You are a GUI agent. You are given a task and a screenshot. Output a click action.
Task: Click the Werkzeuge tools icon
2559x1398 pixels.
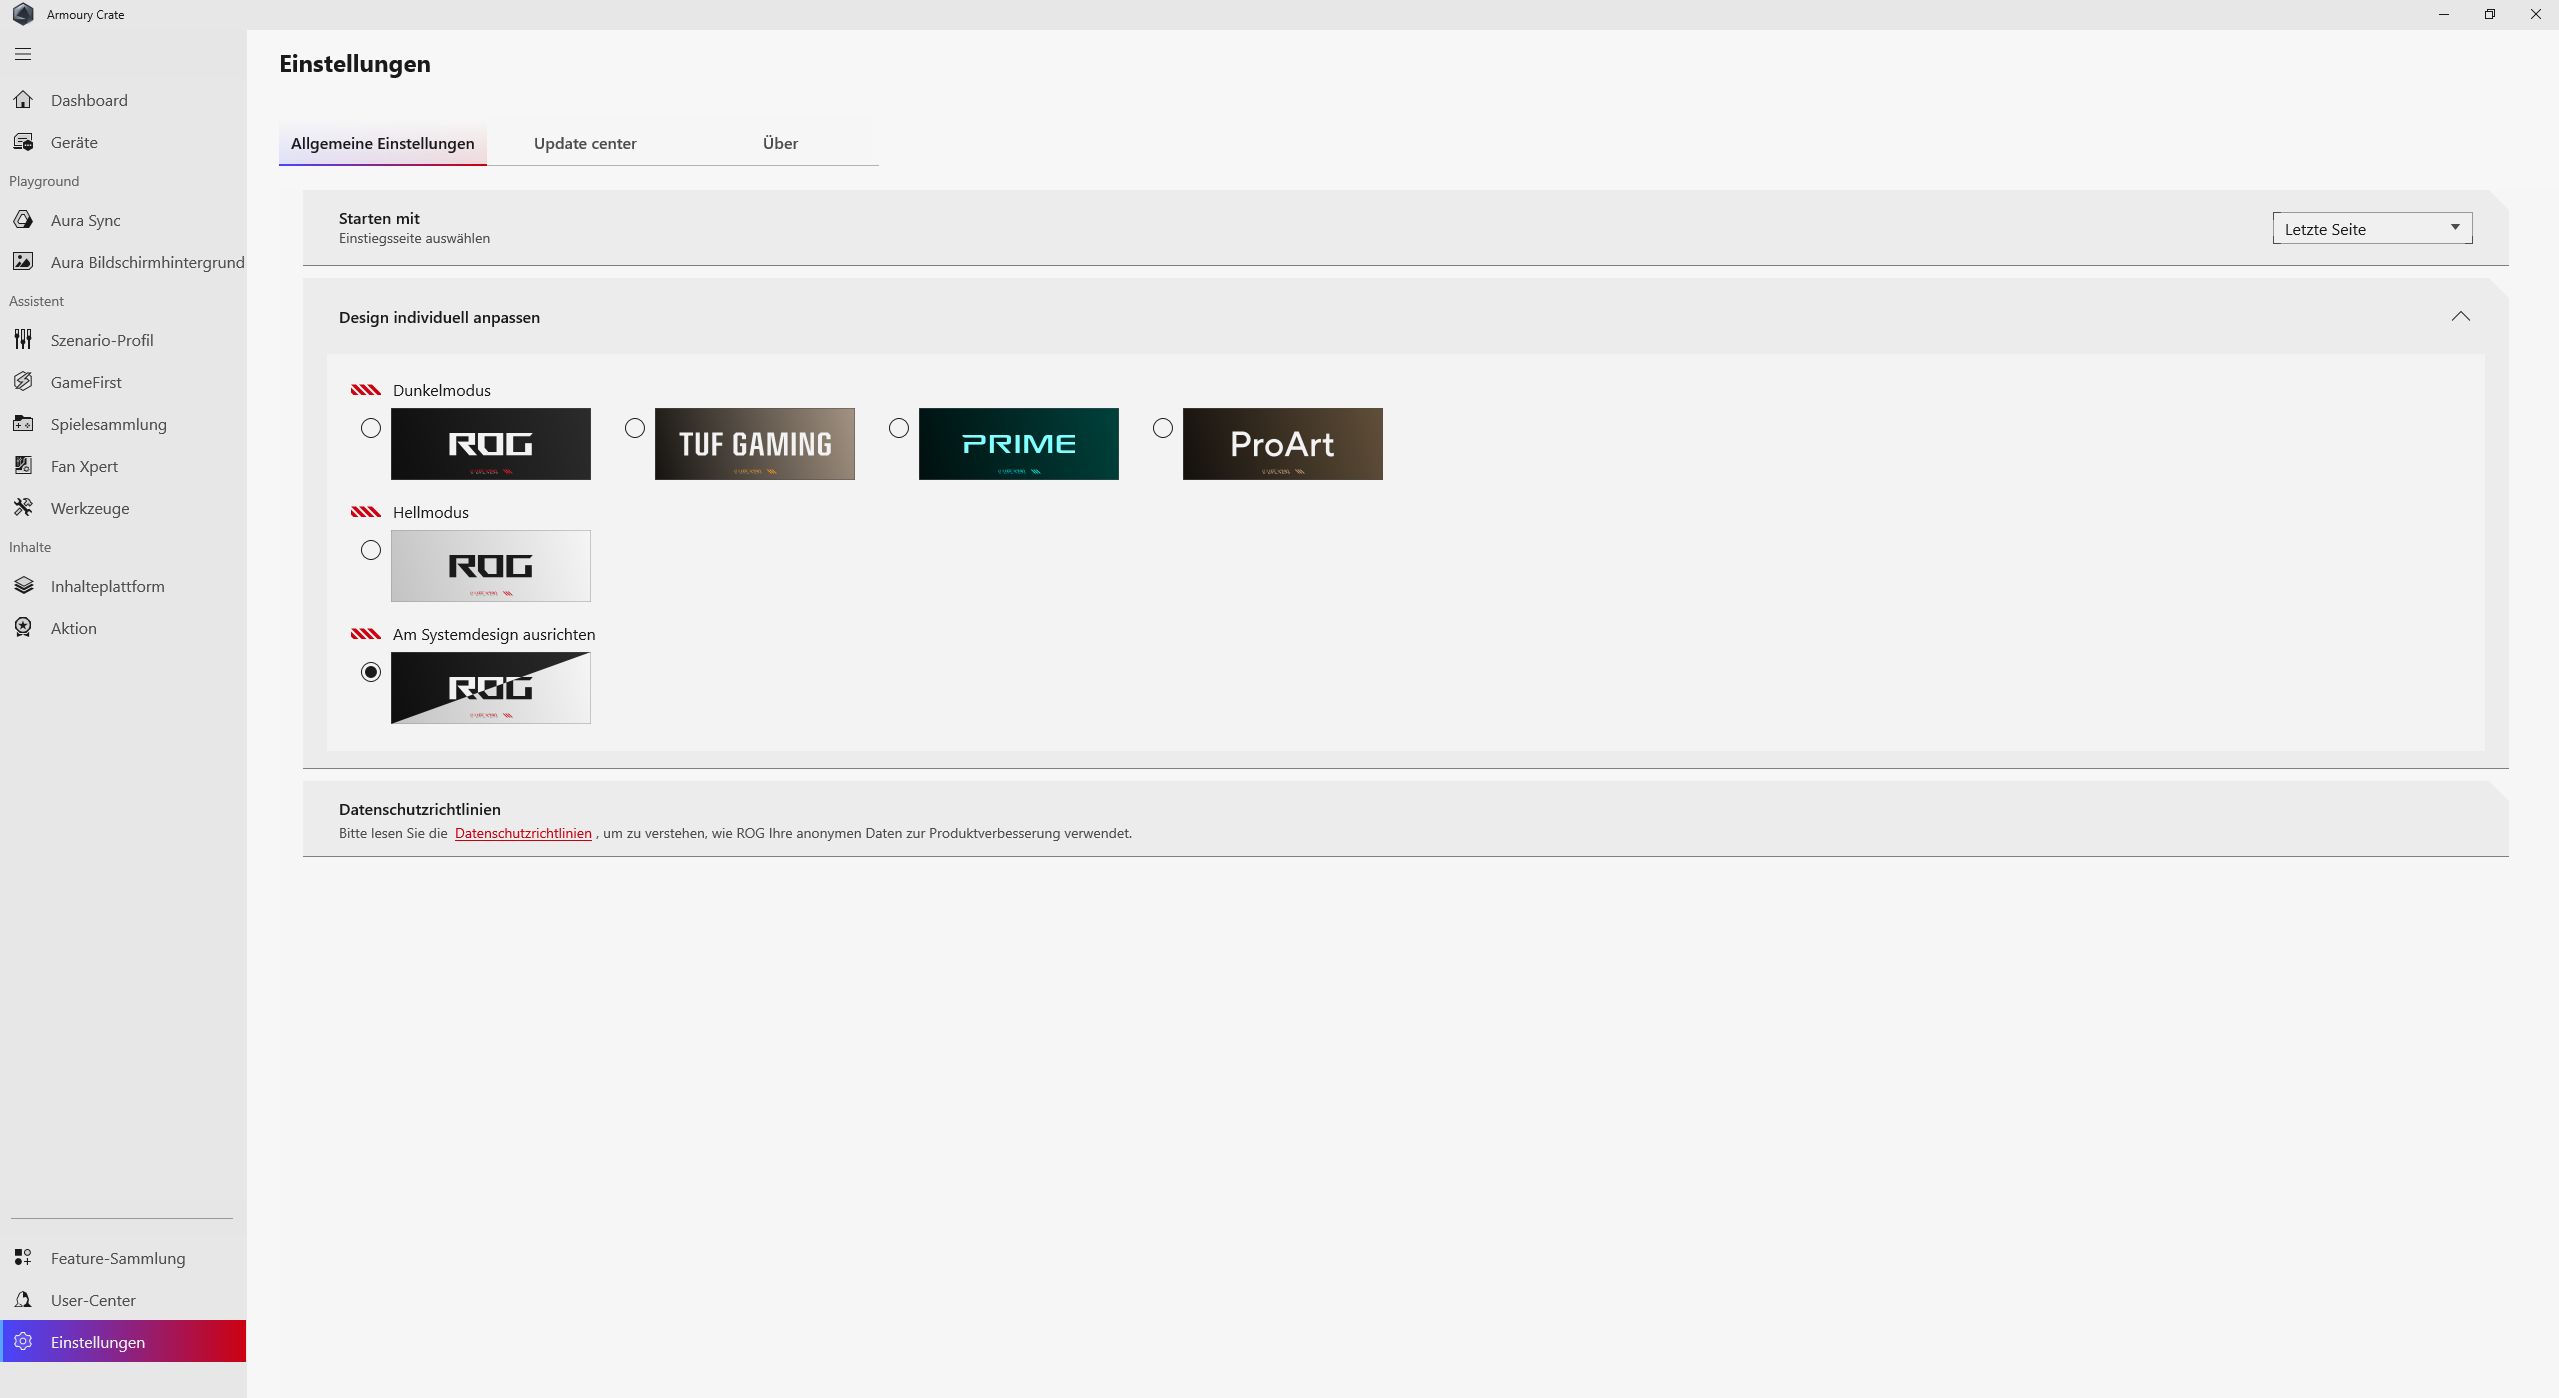(x=23, y=508)
